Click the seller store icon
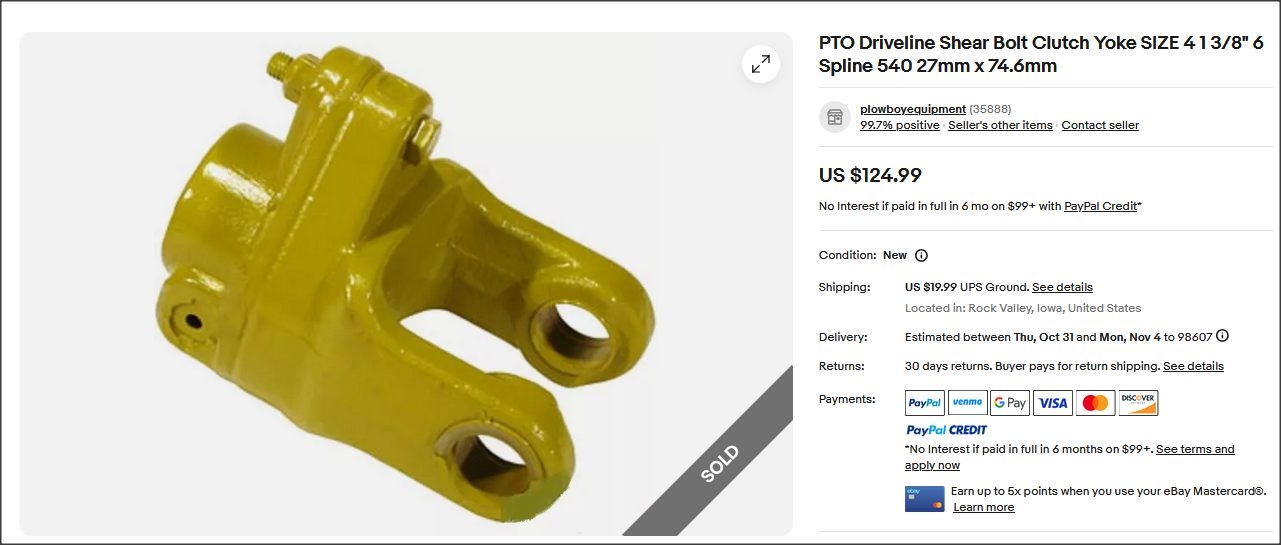1281x545 pixels. click(x=835, y=117)
